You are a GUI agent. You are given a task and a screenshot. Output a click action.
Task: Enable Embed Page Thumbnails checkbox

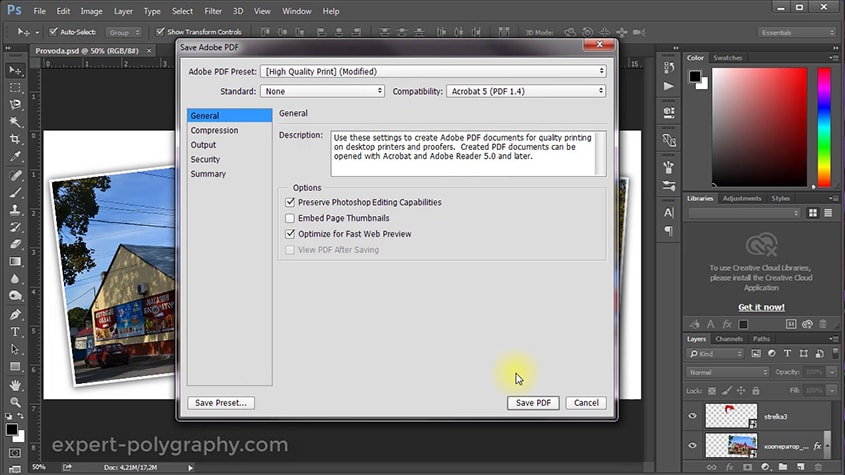(x=290, y=218)
